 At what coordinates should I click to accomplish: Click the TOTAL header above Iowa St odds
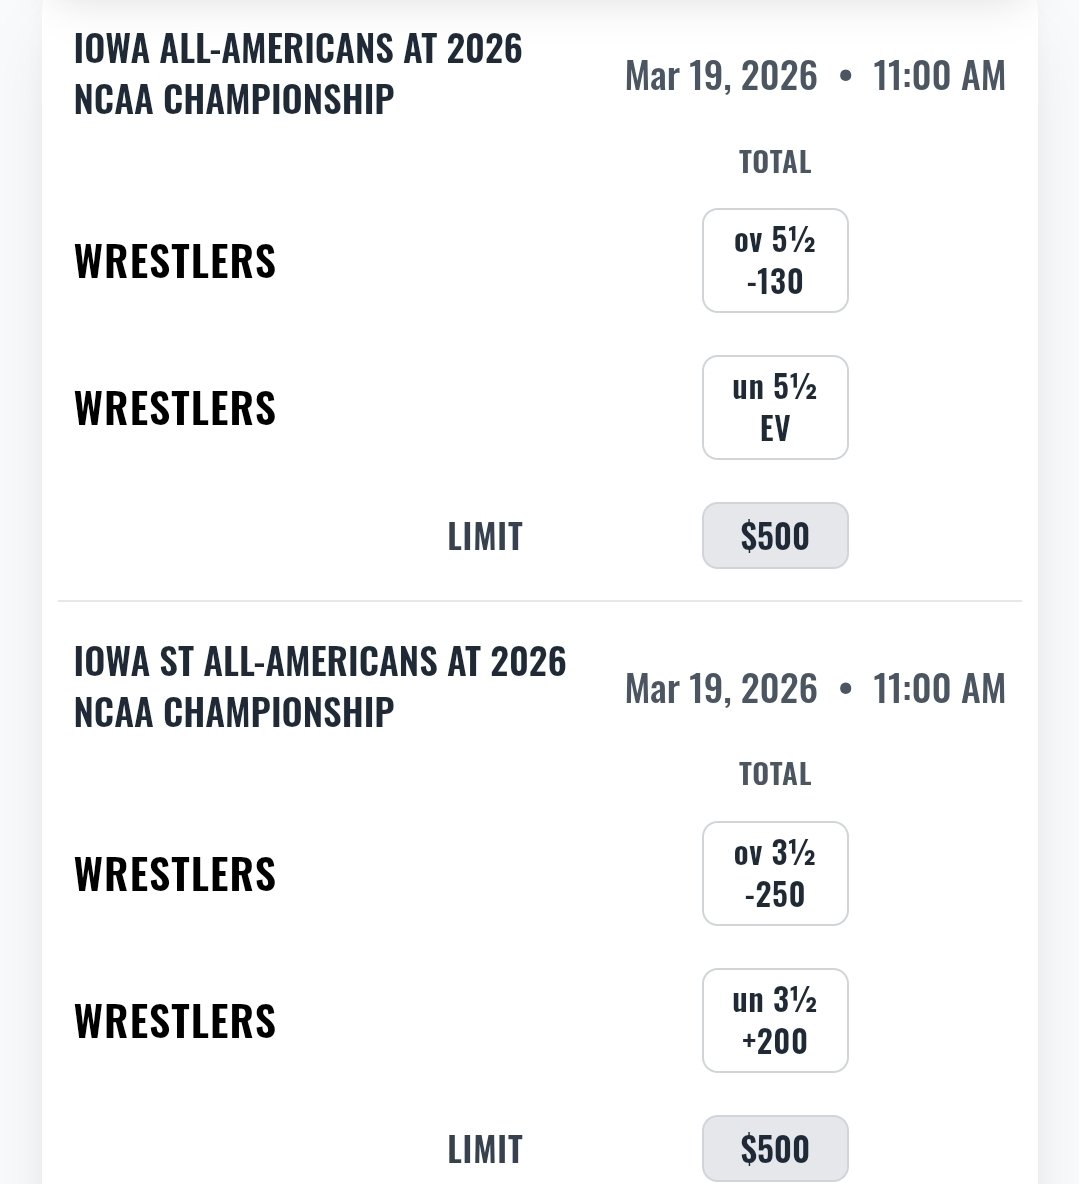(775, 774)
